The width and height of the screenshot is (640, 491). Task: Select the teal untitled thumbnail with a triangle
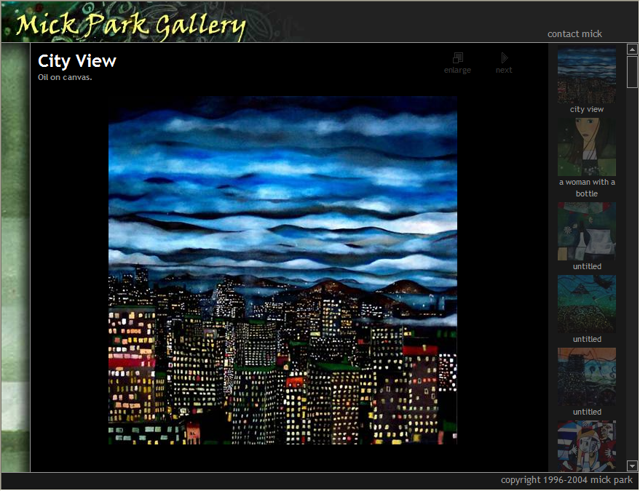pyautogui.click(x=587, y=304)
